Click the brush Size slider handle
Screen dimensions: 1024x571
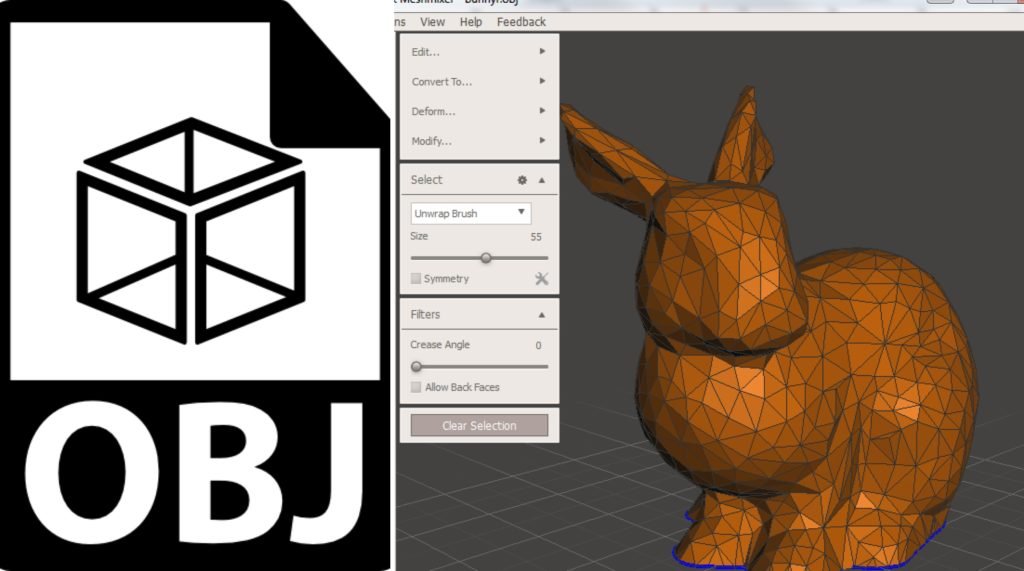pyautogui.click(x=486, y=258)
